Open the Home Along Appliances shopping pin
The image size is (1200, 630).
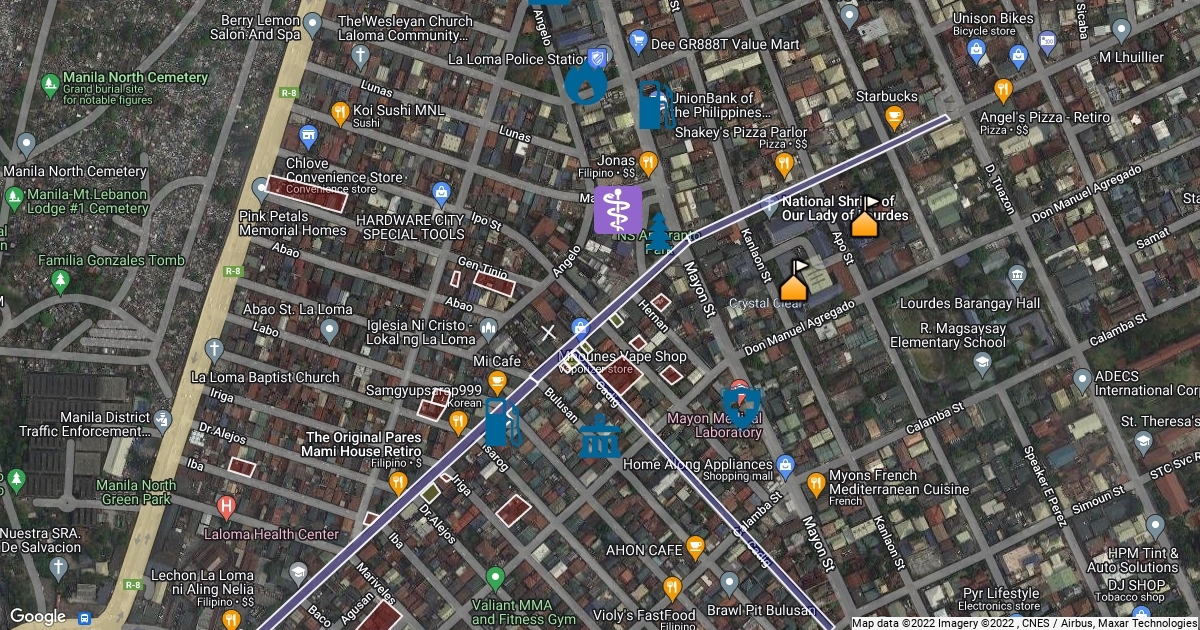pos(786,465)
